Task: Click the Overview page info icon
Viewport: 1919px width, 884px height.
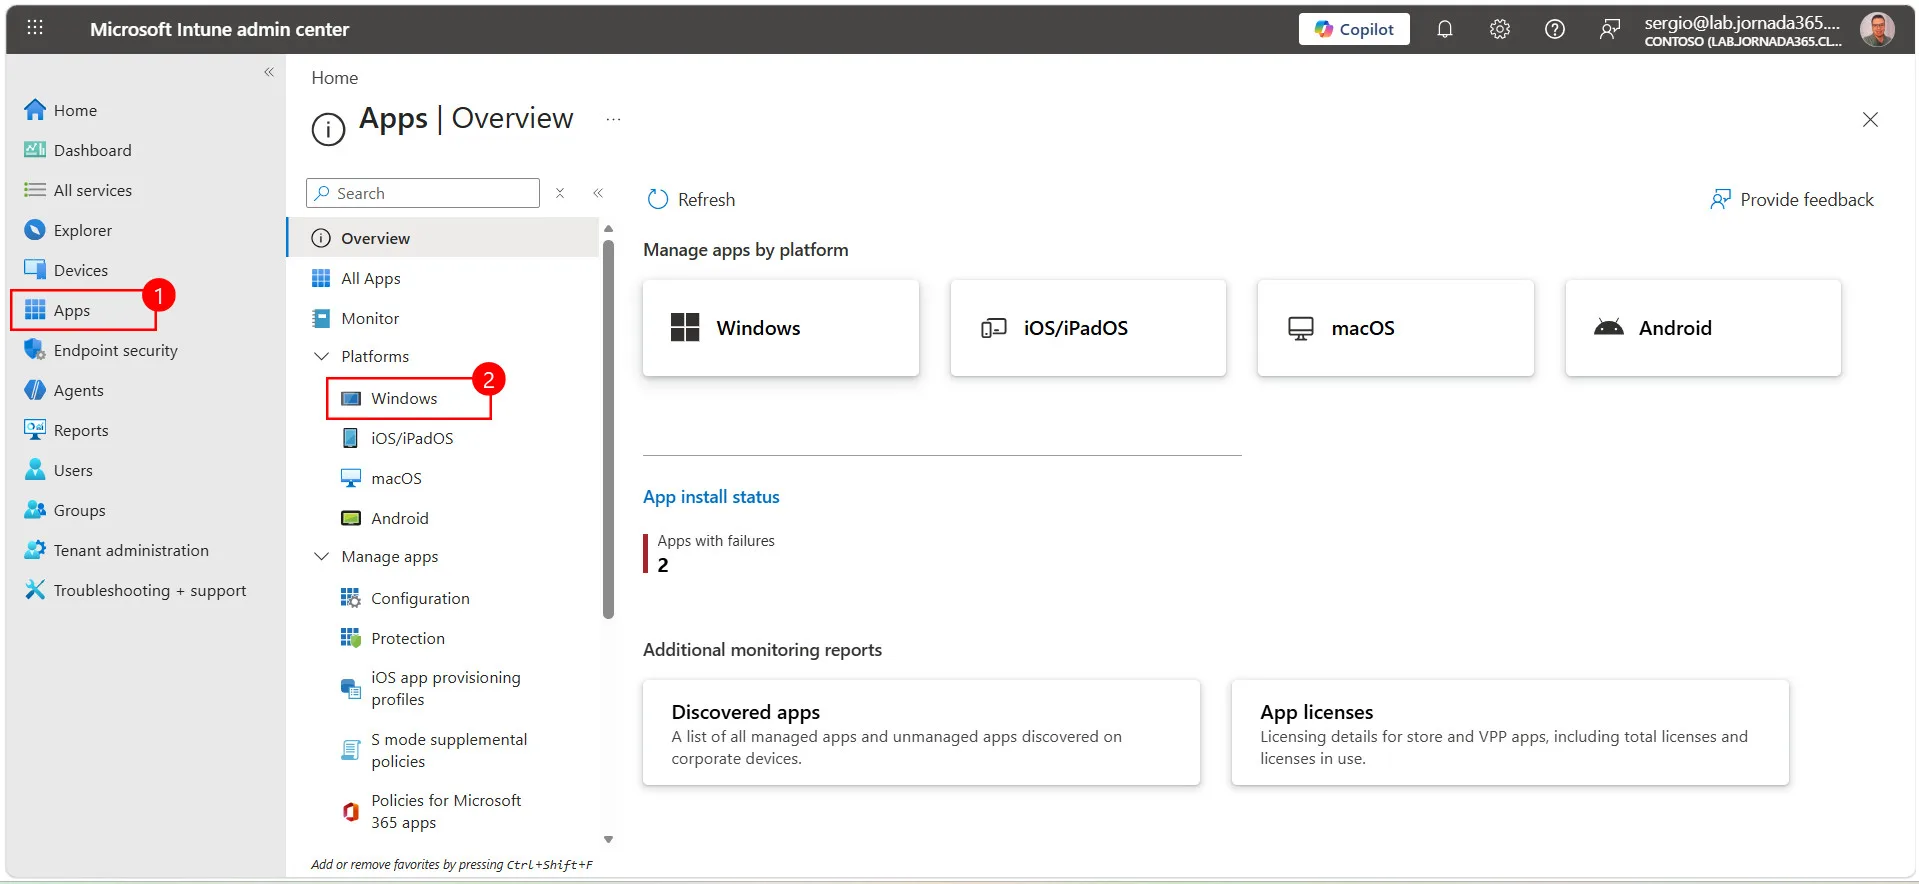Action: click(x=328, y=128)
